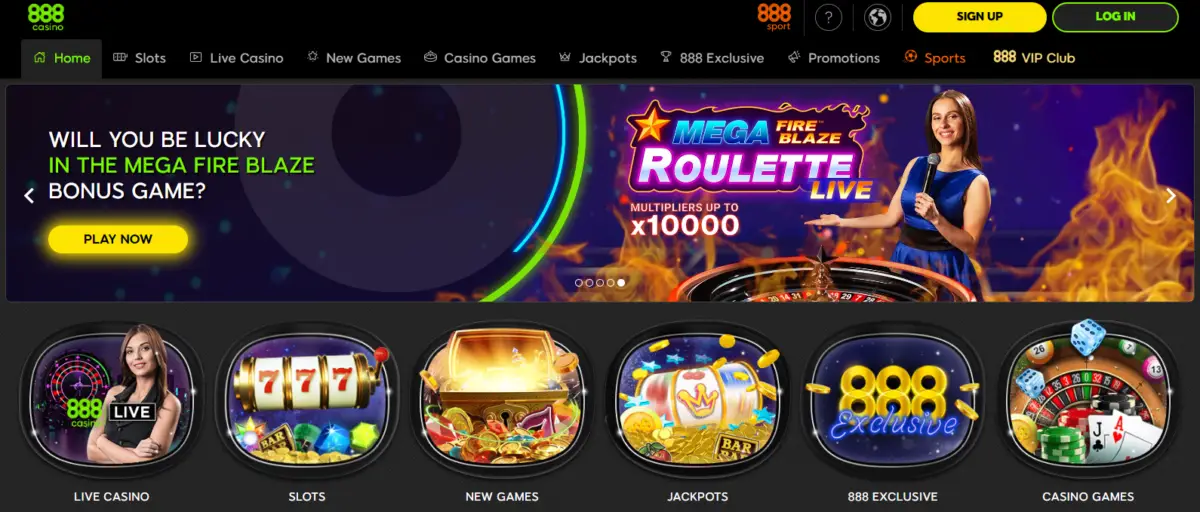Open the Slots 777 category tile

[307, 401]
